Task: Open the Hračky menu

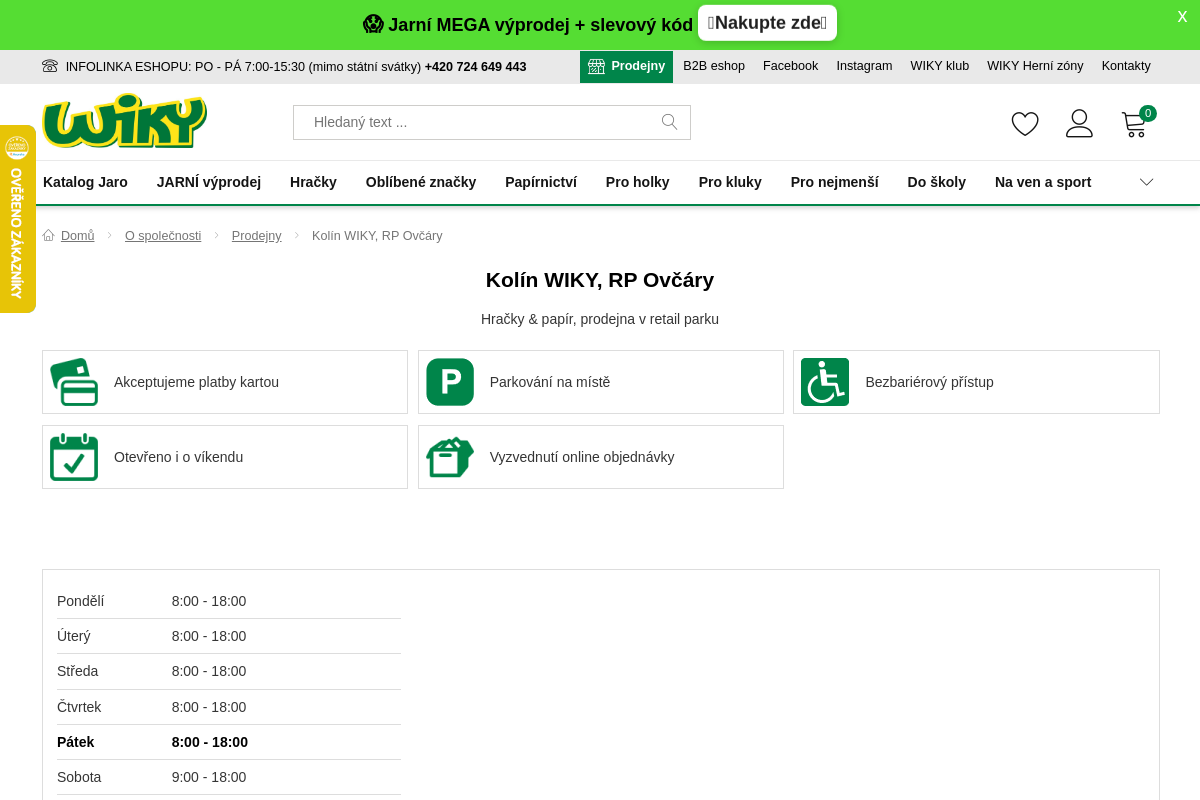Action: point(313,182)
